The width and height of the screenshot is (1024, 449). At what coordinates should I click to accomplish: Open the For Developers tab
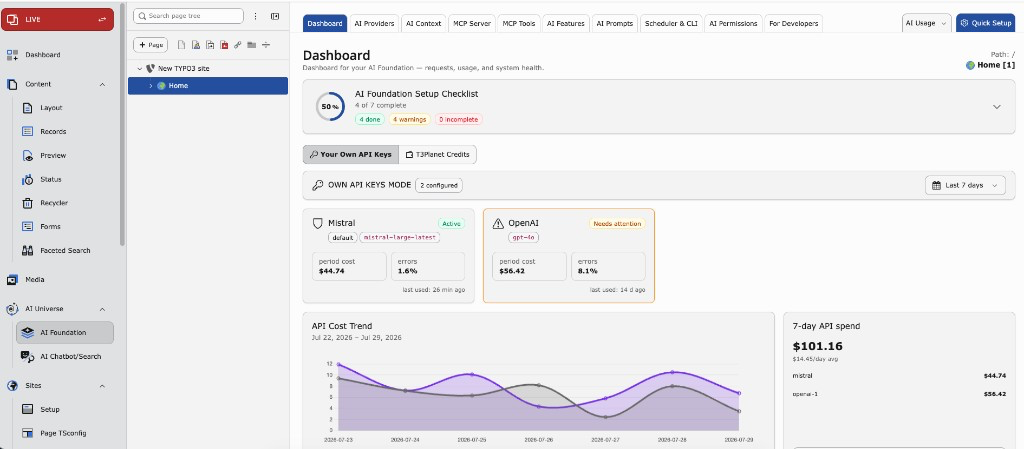[x=793, y=23]
